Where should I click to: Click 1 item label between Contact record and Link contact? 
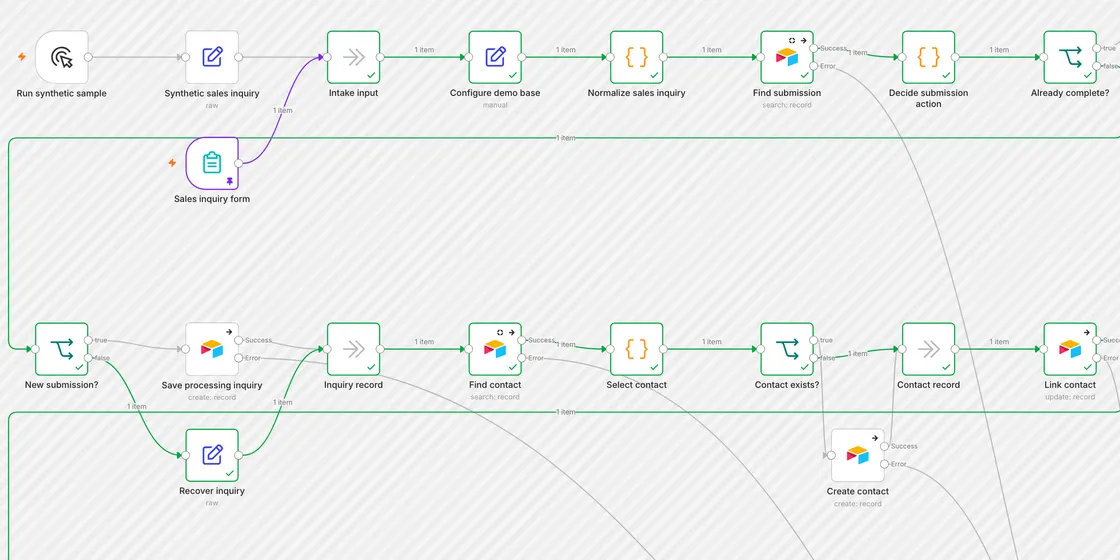pos(999,342)
